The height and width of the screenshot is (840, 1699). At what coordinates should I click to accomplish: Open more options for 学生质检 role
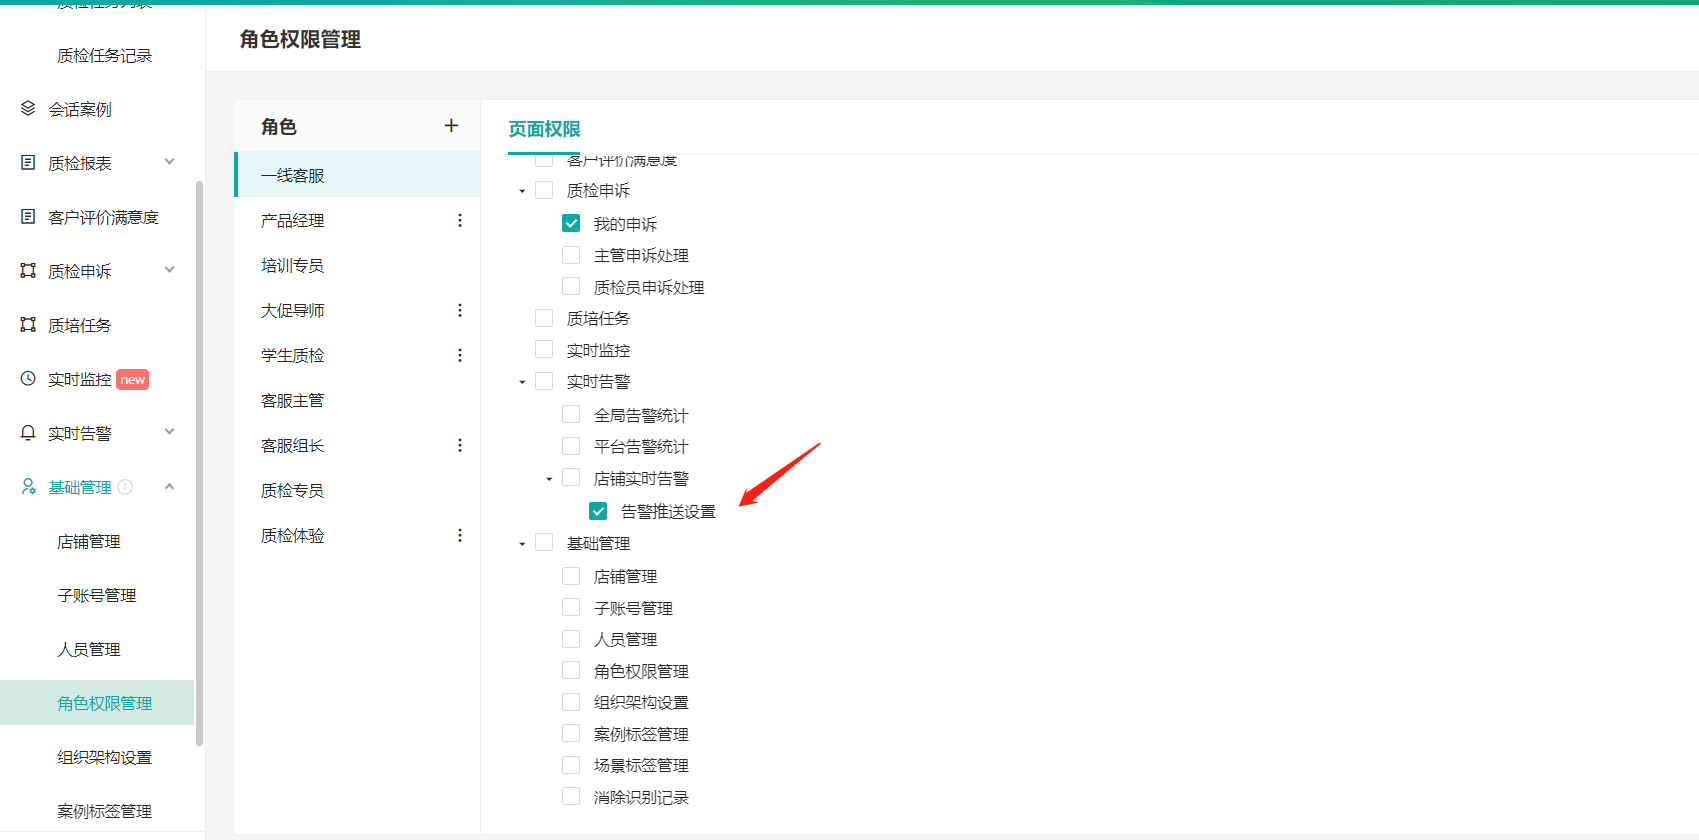tap(460, 355)
